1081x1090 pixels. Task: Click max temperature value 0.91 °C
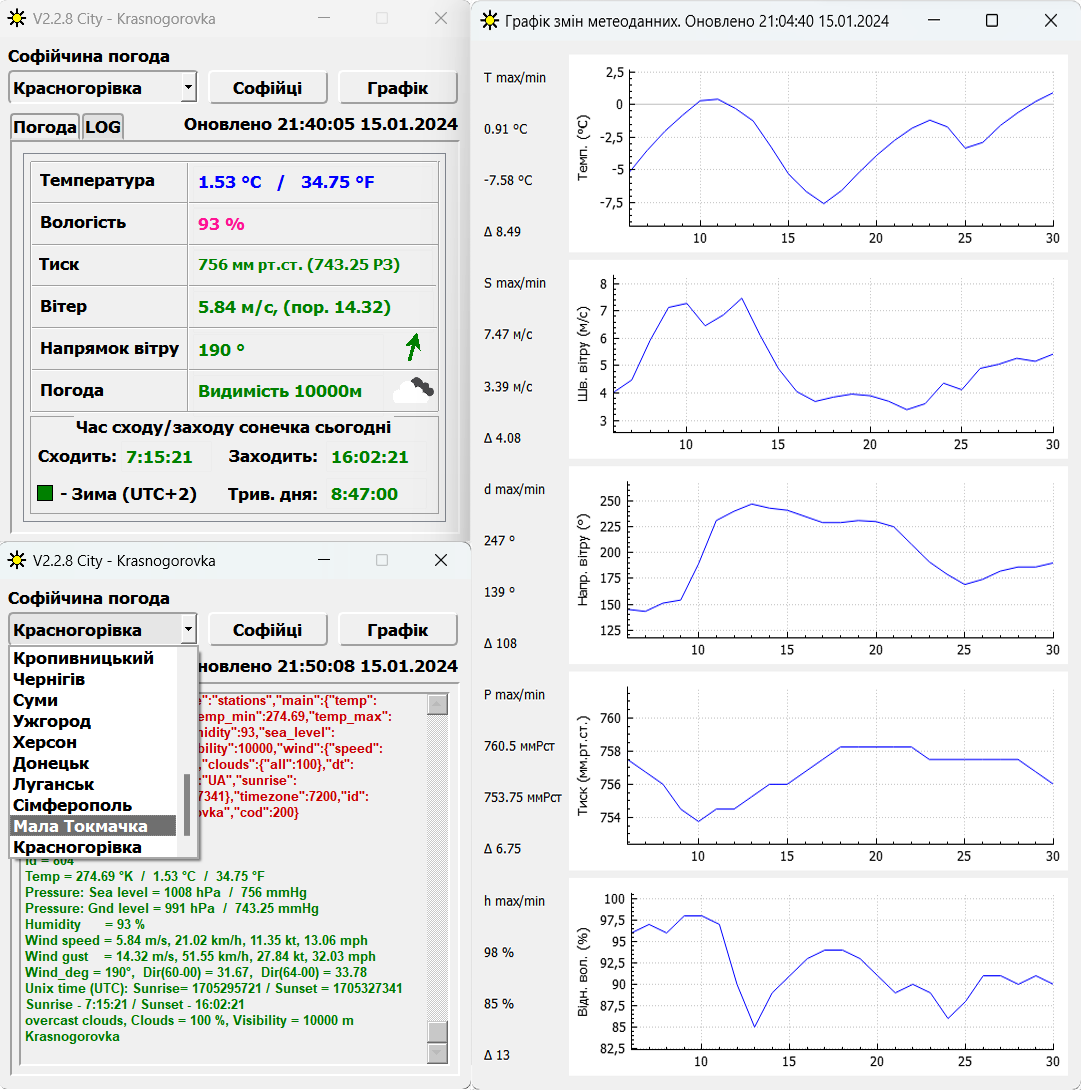(x=505, y=129)
